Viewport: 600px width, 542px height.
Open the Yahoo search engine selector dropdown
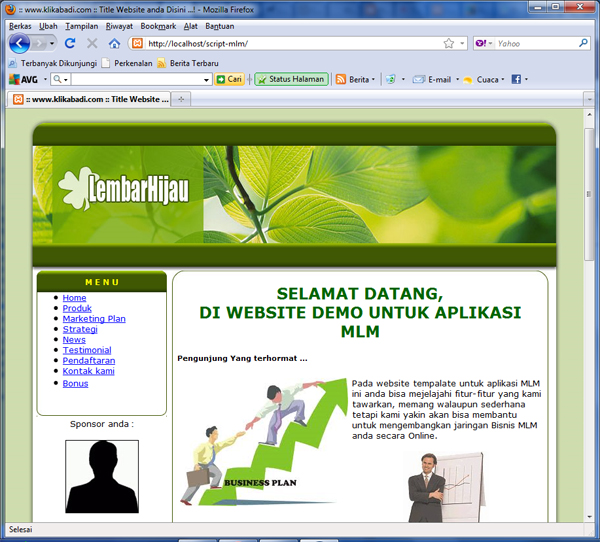[491, 44]
